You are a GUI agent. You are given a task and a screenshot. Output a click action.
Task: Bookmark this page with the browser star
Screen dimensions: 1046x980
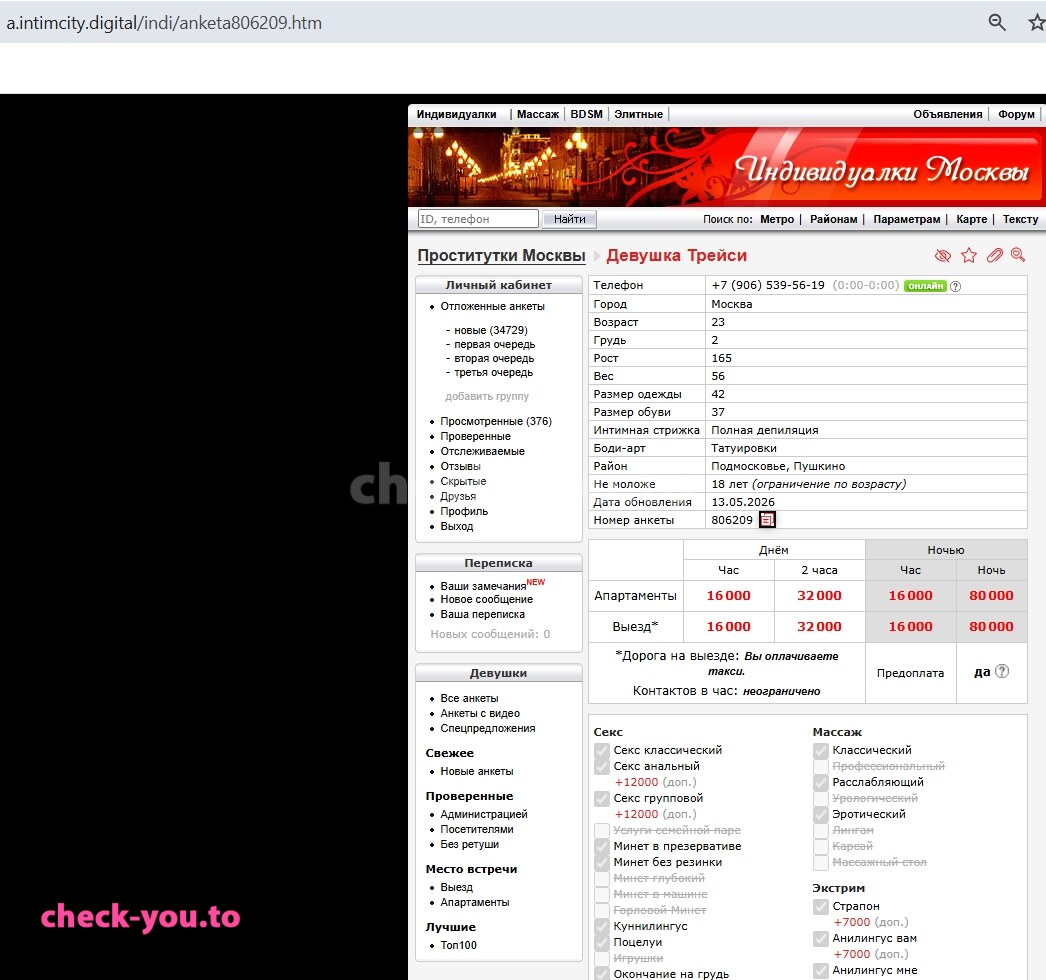click(x=1036, y=22)
